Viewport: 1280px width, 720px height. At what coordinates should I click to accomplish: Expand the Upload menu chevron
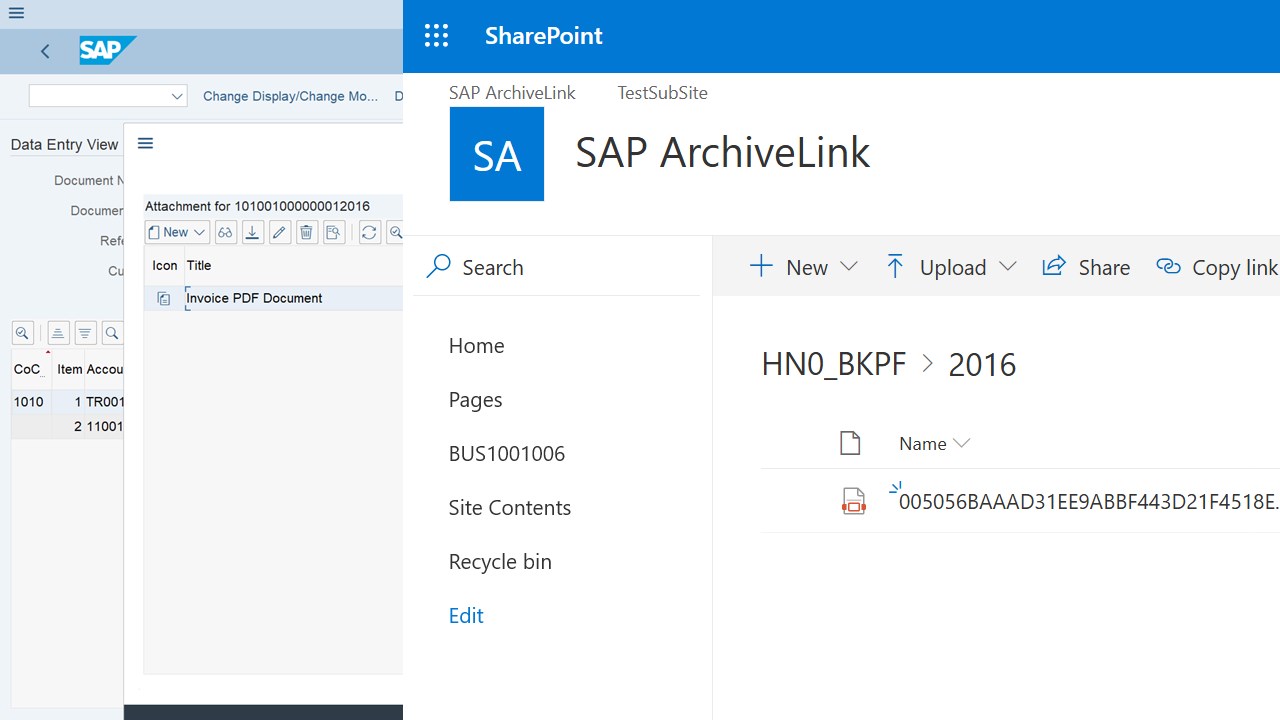tap(1008, 267)
